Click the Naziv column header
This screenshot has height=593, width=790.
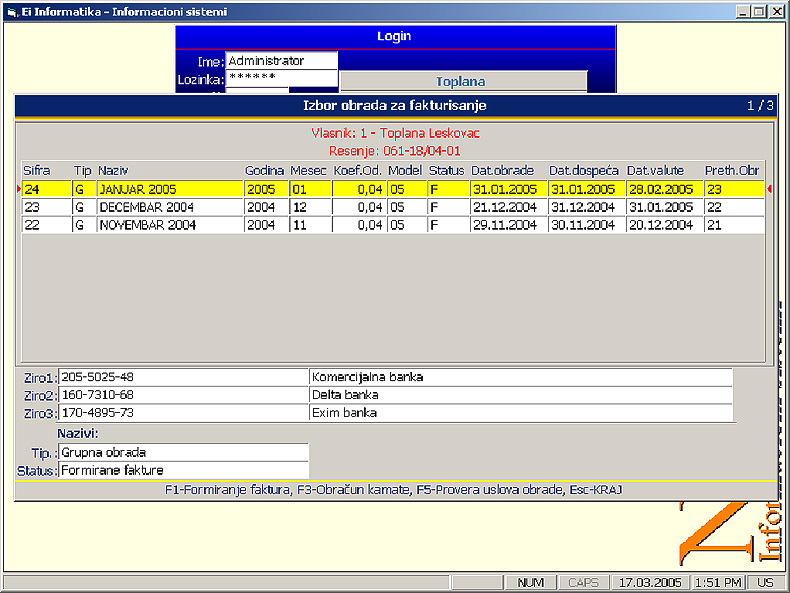coord(113,171)
